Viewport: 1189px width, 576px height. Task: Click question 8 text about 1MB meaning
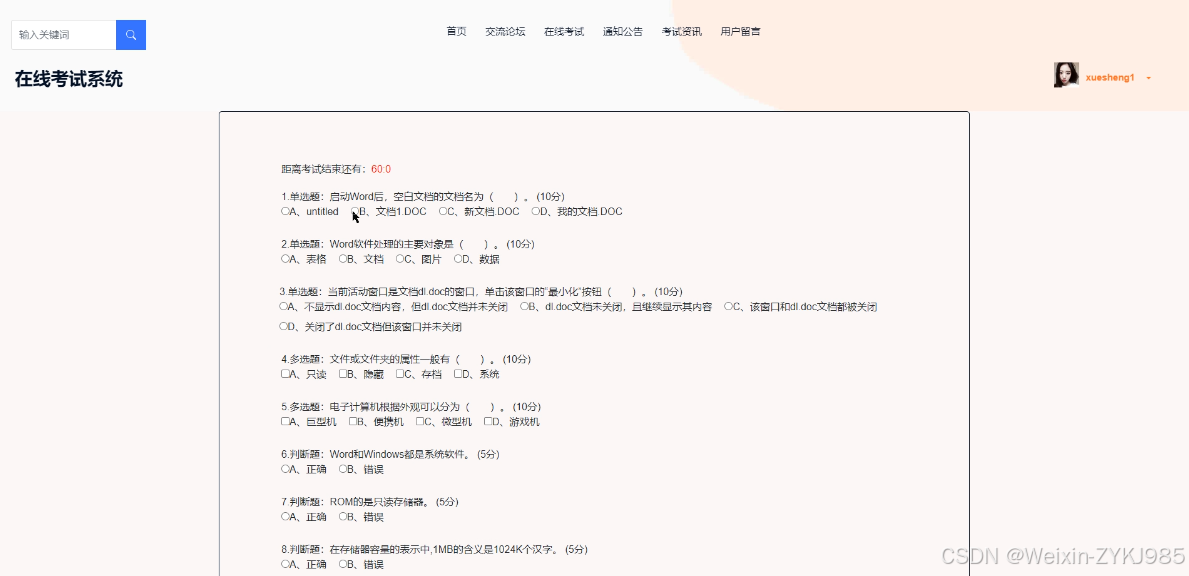click(434, 549)
